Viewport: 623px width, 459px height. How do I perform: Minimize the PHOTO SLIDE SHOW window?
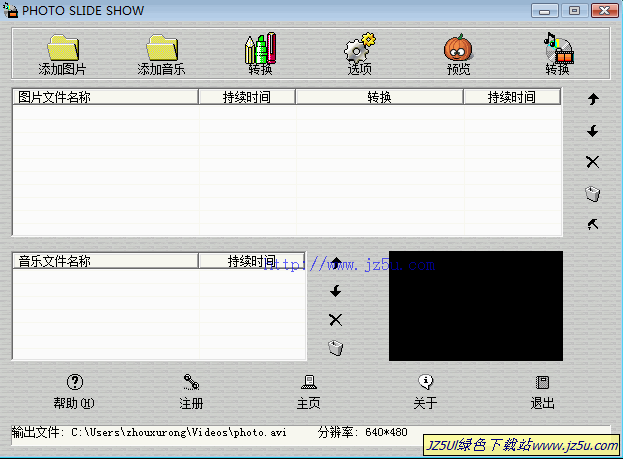544,11
